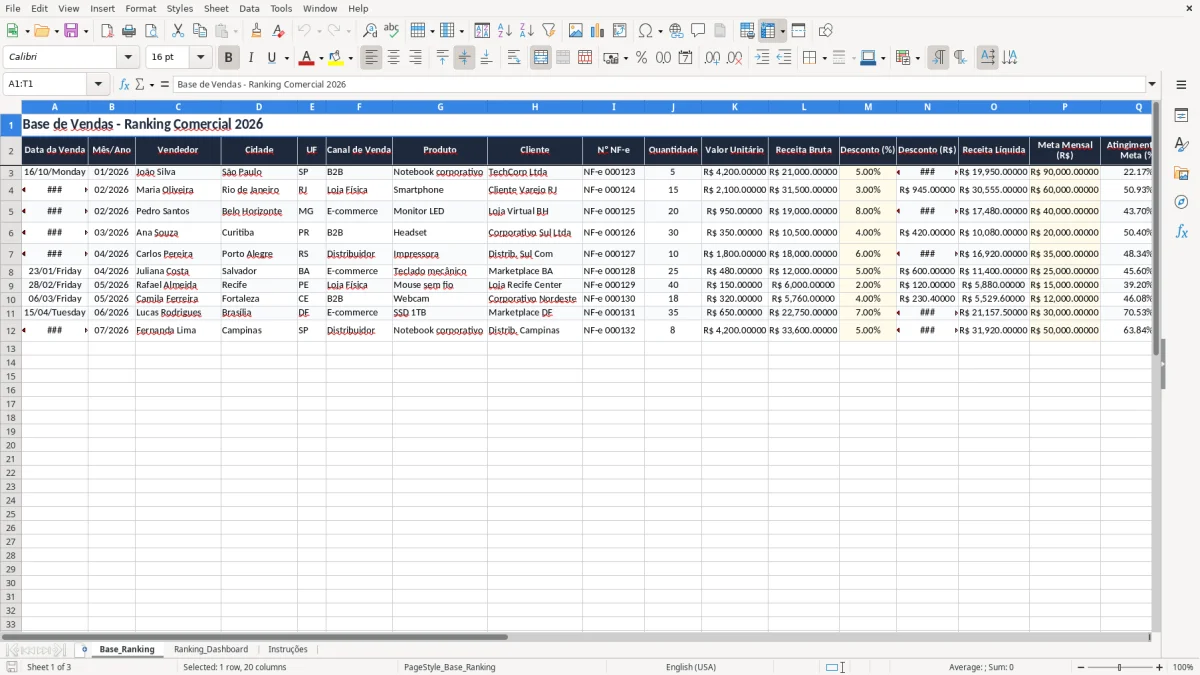Format cells as date
Viewport: 1200px width, 675px height.
[686, 58]
